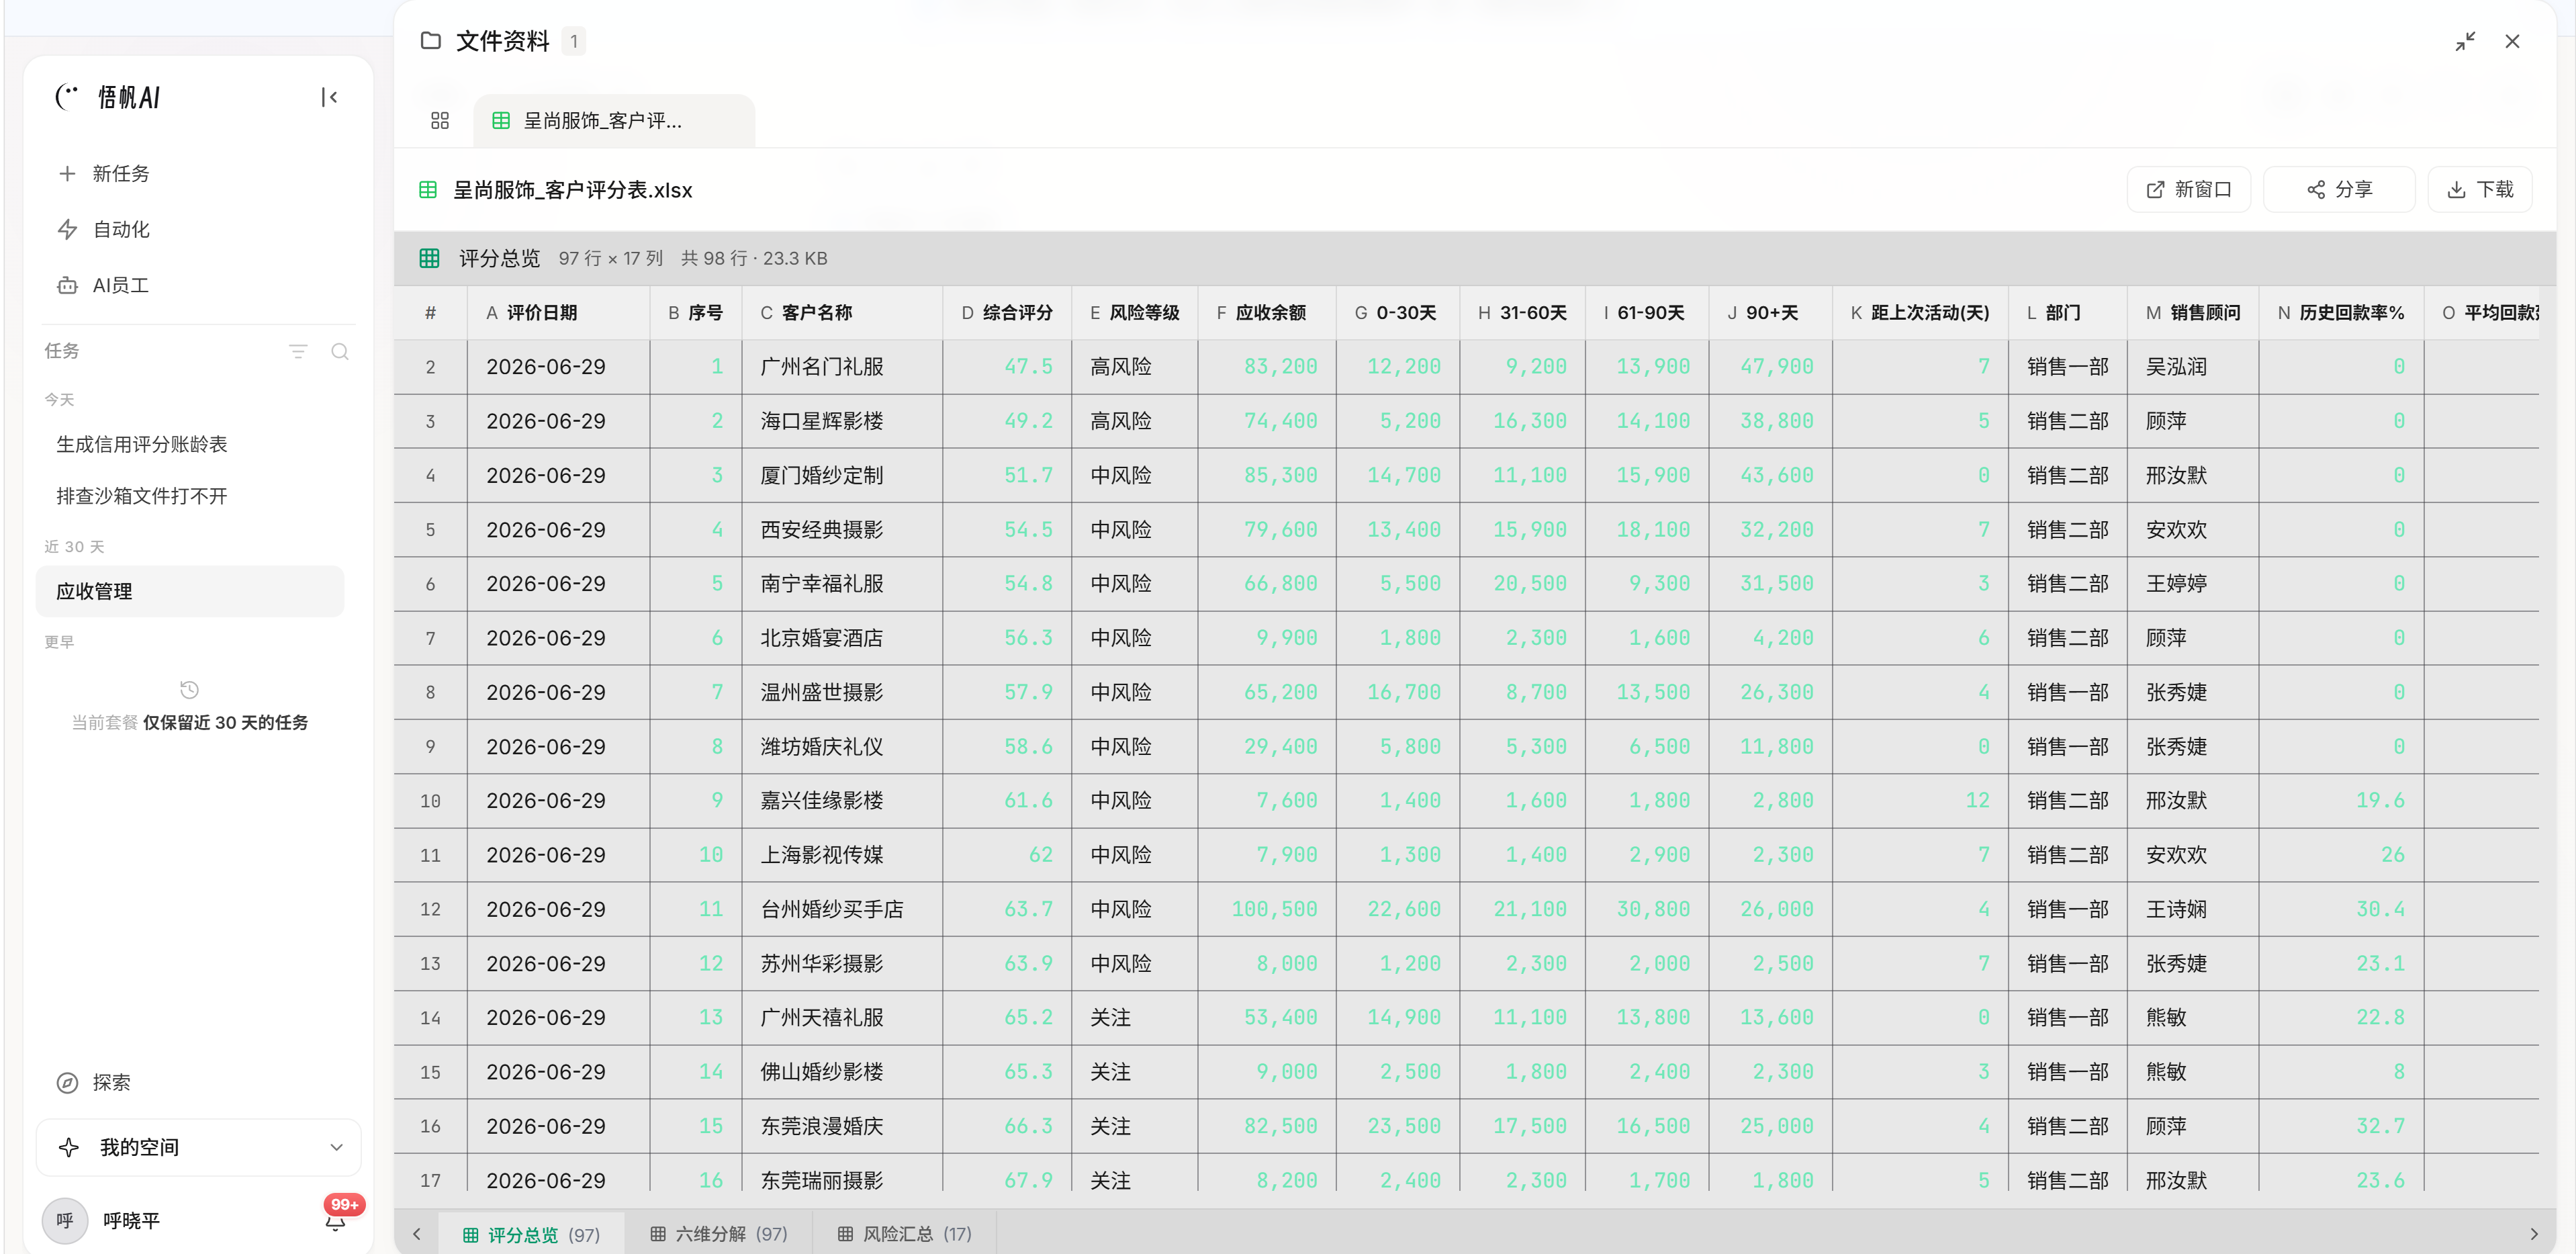
Task: Click the 悟帆AI logo icon
Action: click(67, 97)
